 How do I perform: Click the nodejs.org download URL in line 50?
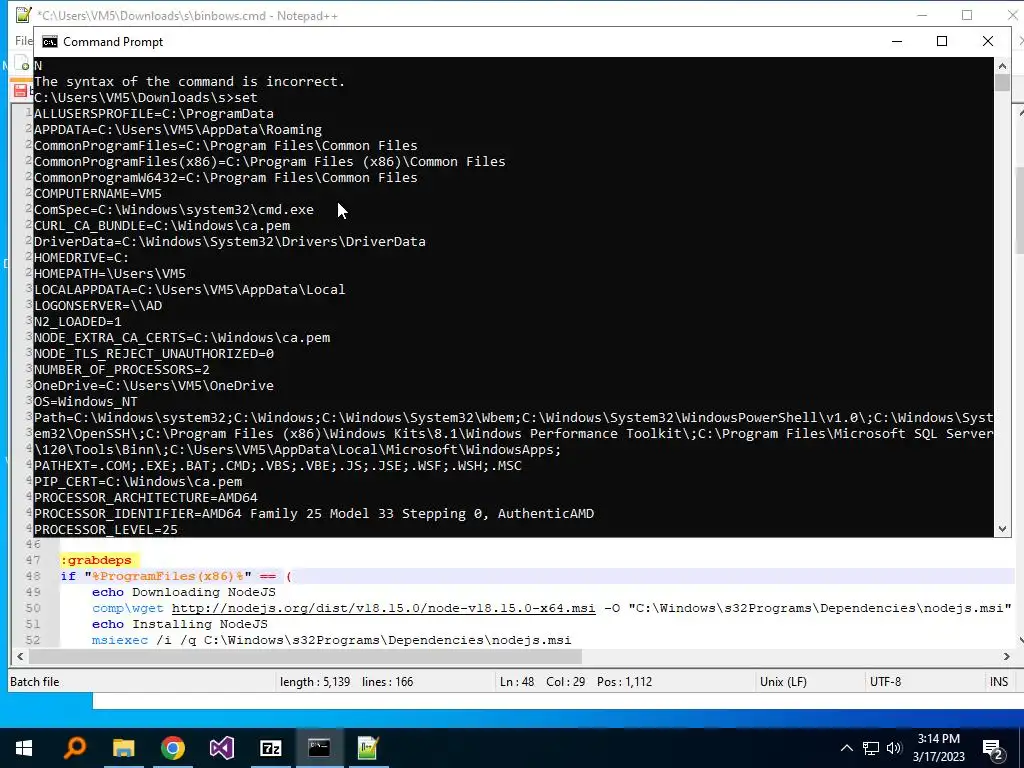click(x=383, y=608)
